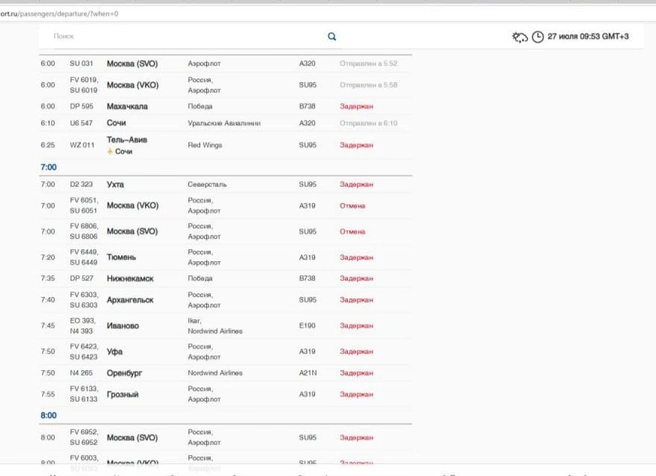
Task: Click Отмена status for FV 6051 flight
Action: pos(352,206)
